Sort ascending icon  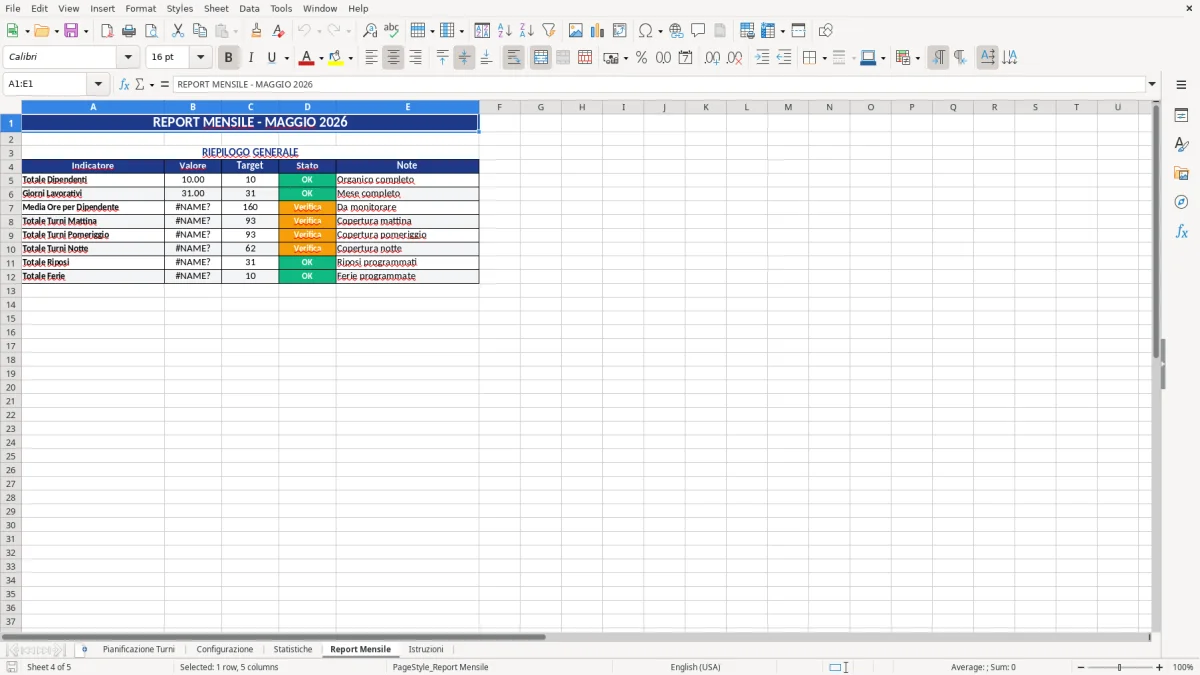(505, 31)
